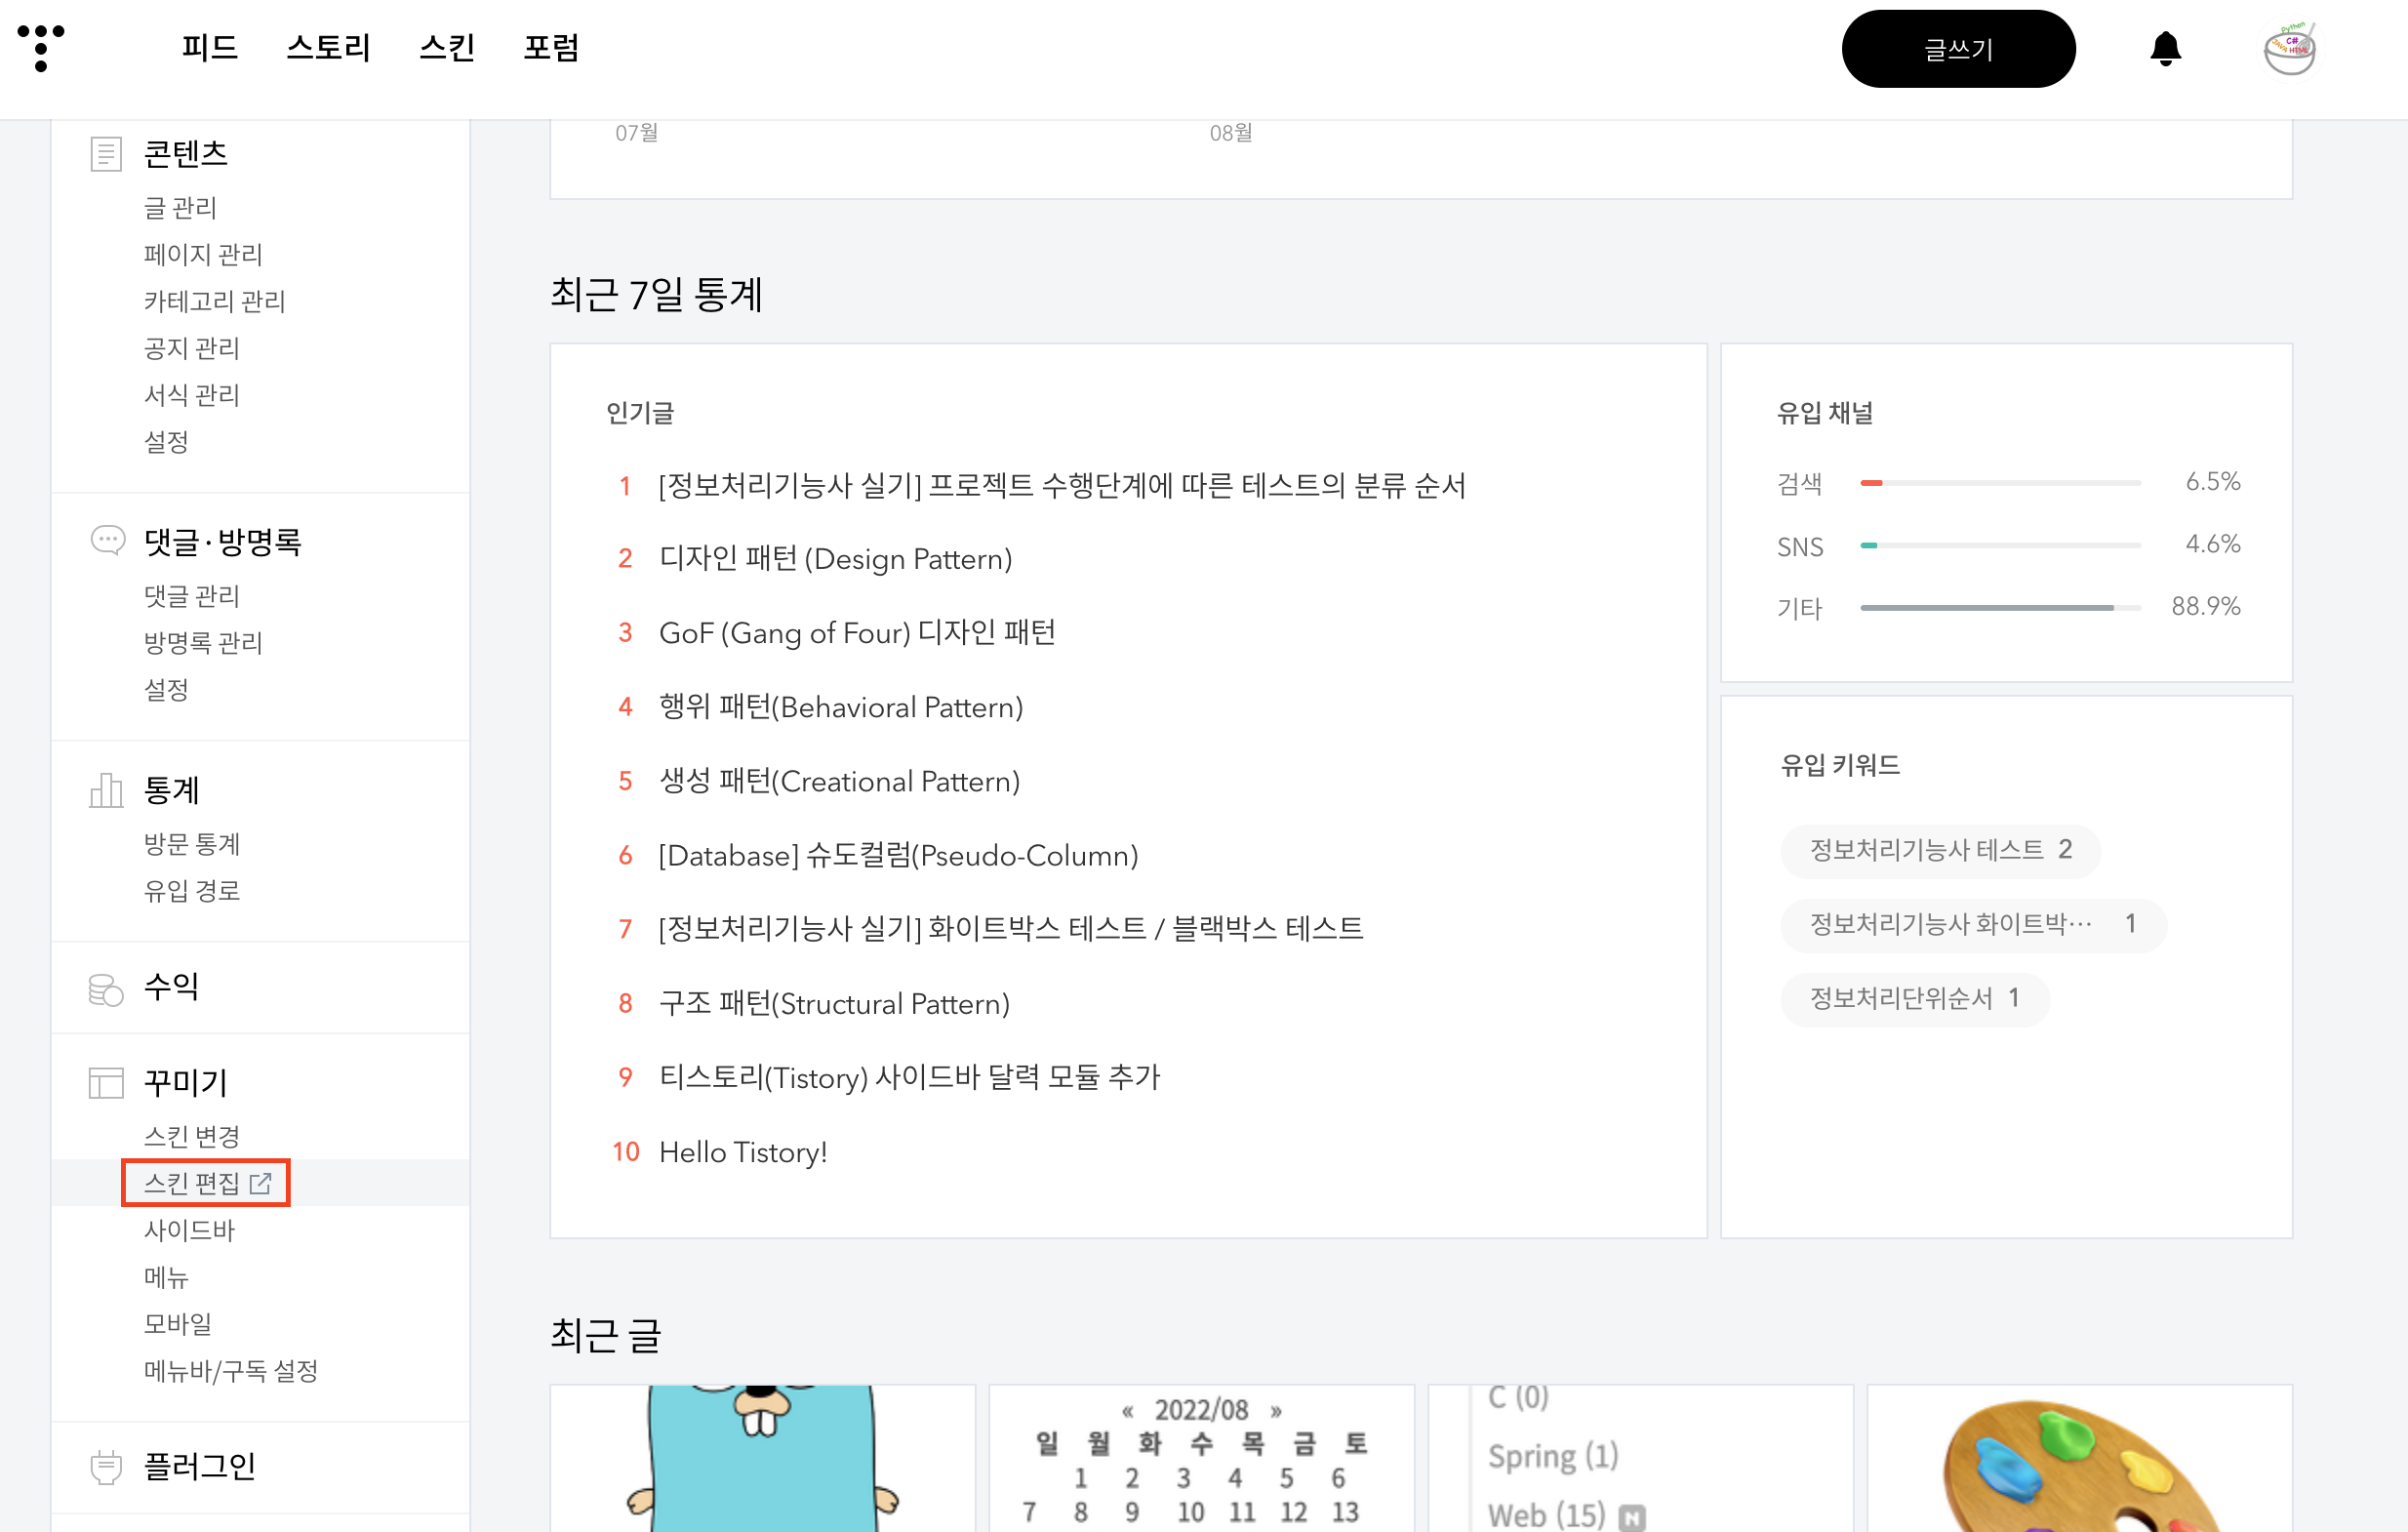Click the 플러그인 plug icon
2408x1532 pixels.
coord(106,1466)
